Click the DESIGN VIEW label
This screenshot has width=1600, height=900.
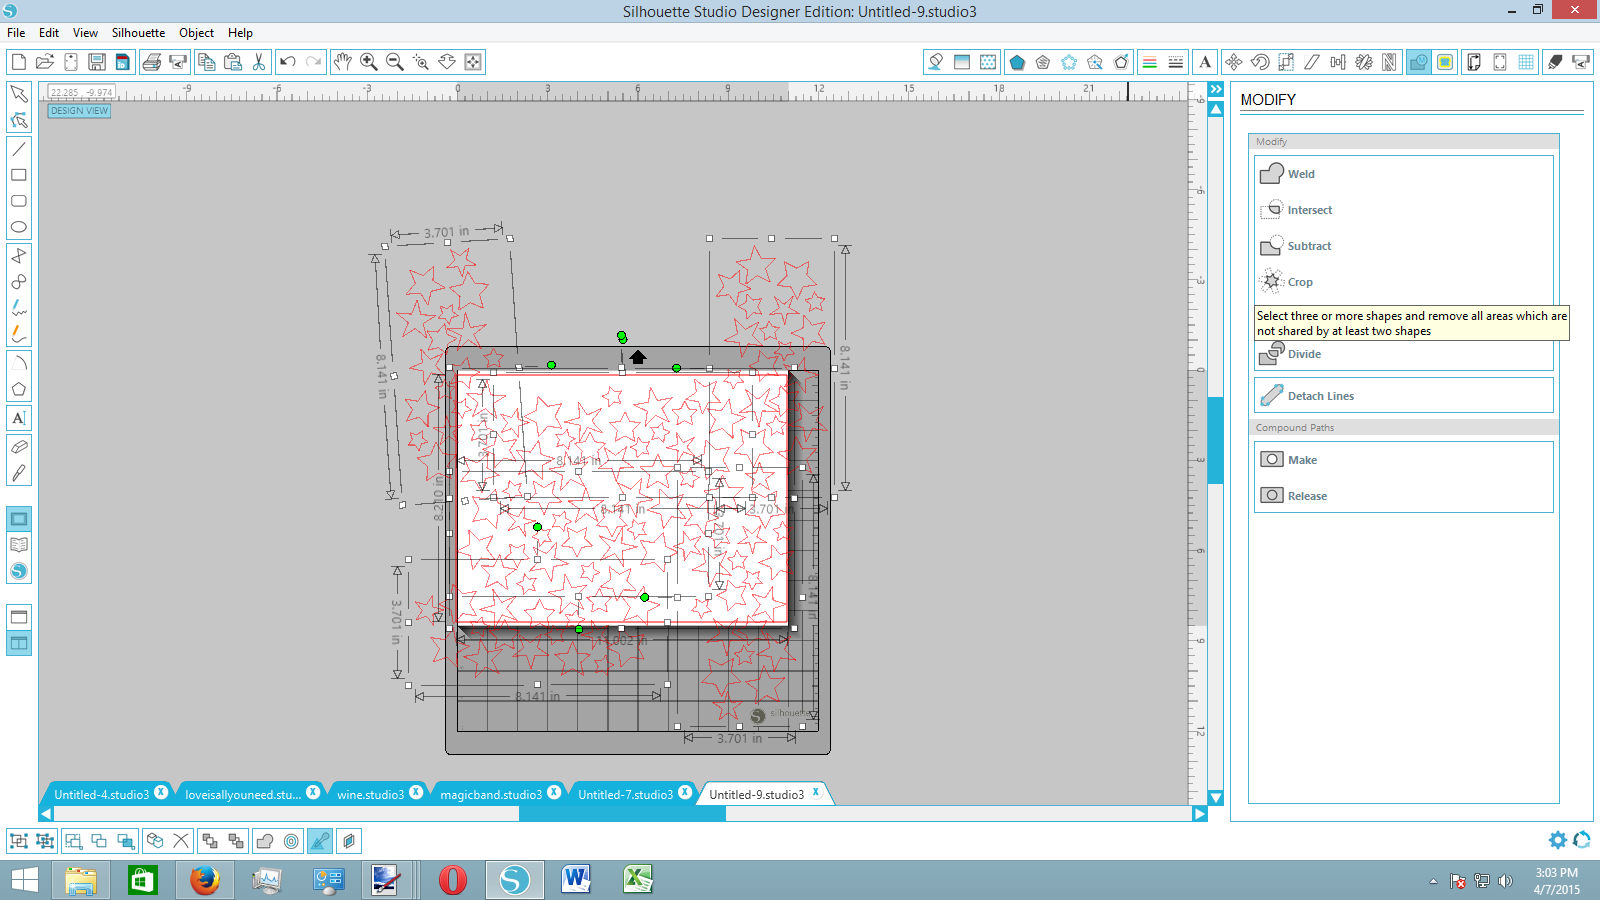tap(79, 111)
